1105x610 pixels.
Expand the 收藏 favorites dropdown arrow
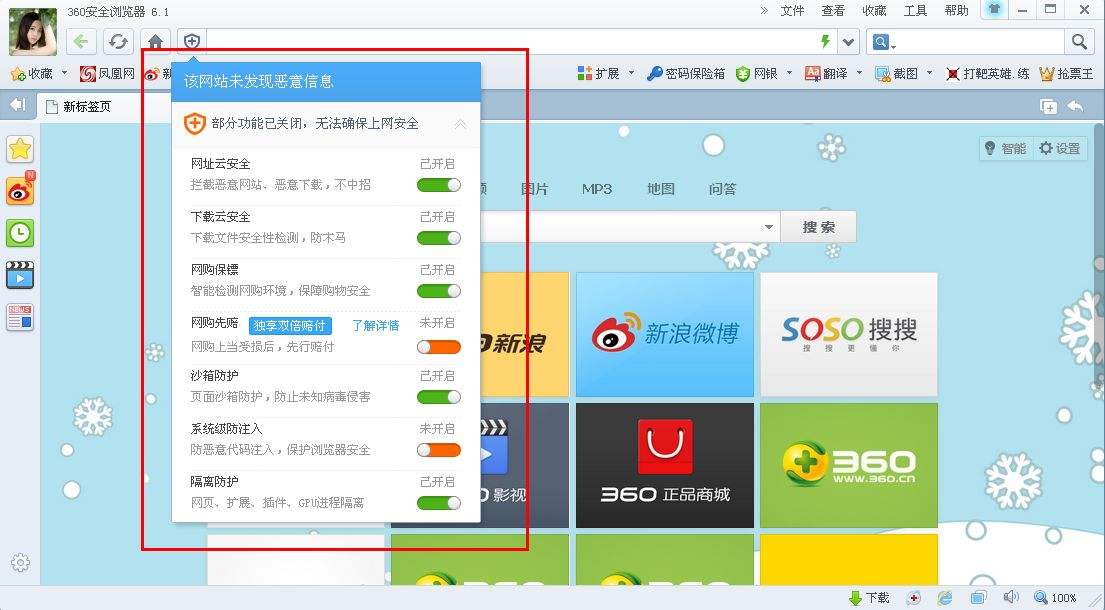64,73
